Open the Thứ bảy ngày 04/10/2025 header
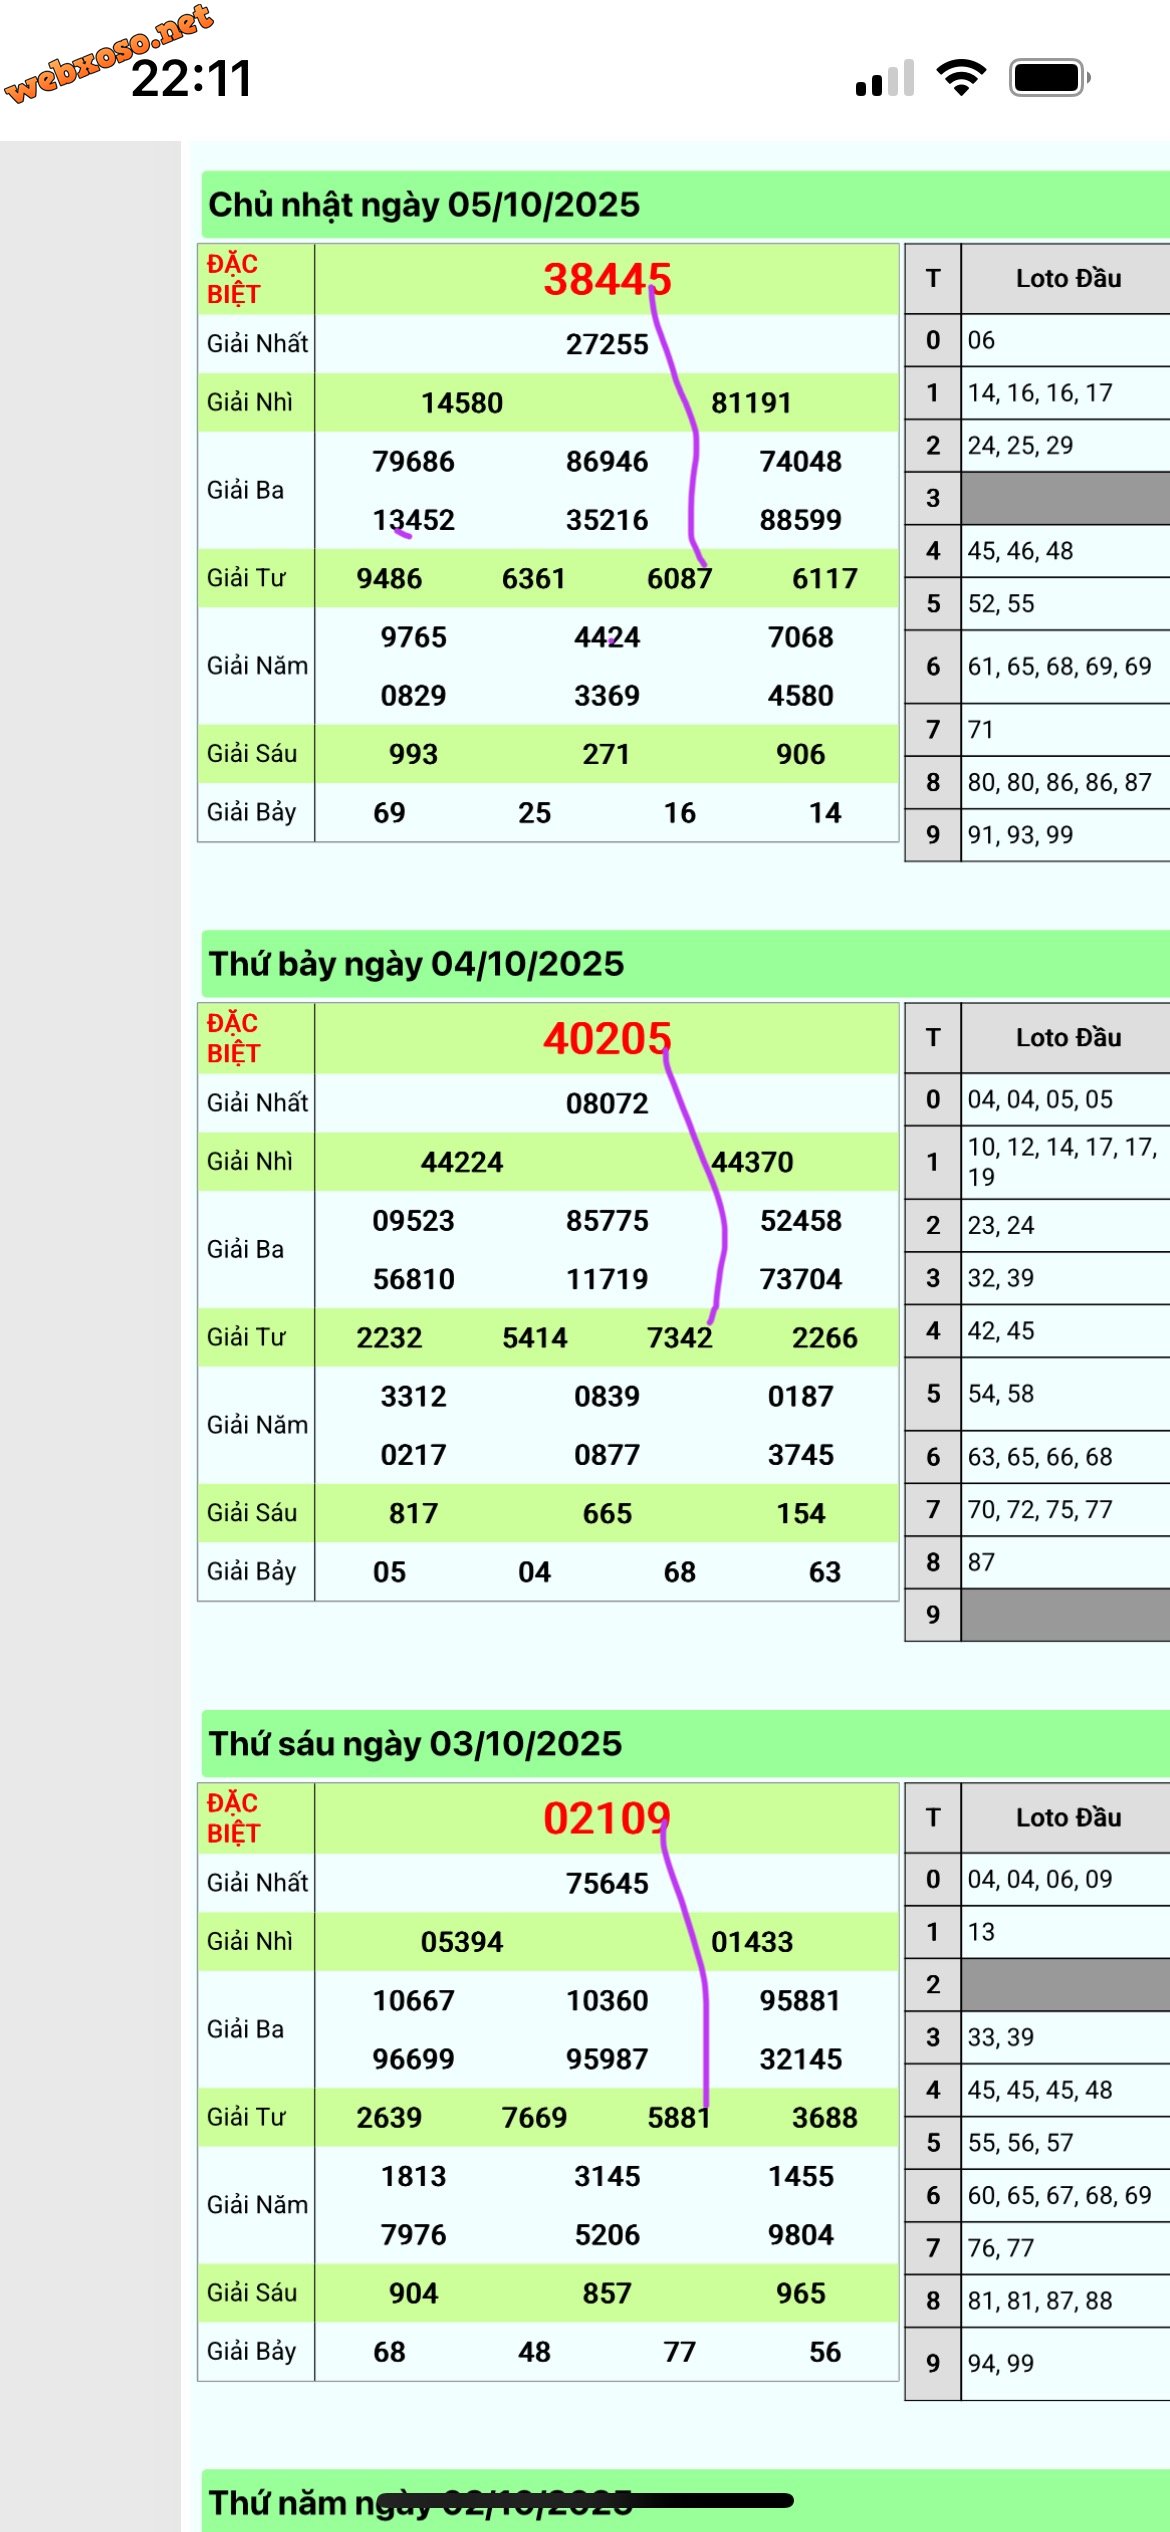Viewport: 1170px width, 2532px height. [x=416, y=964]
